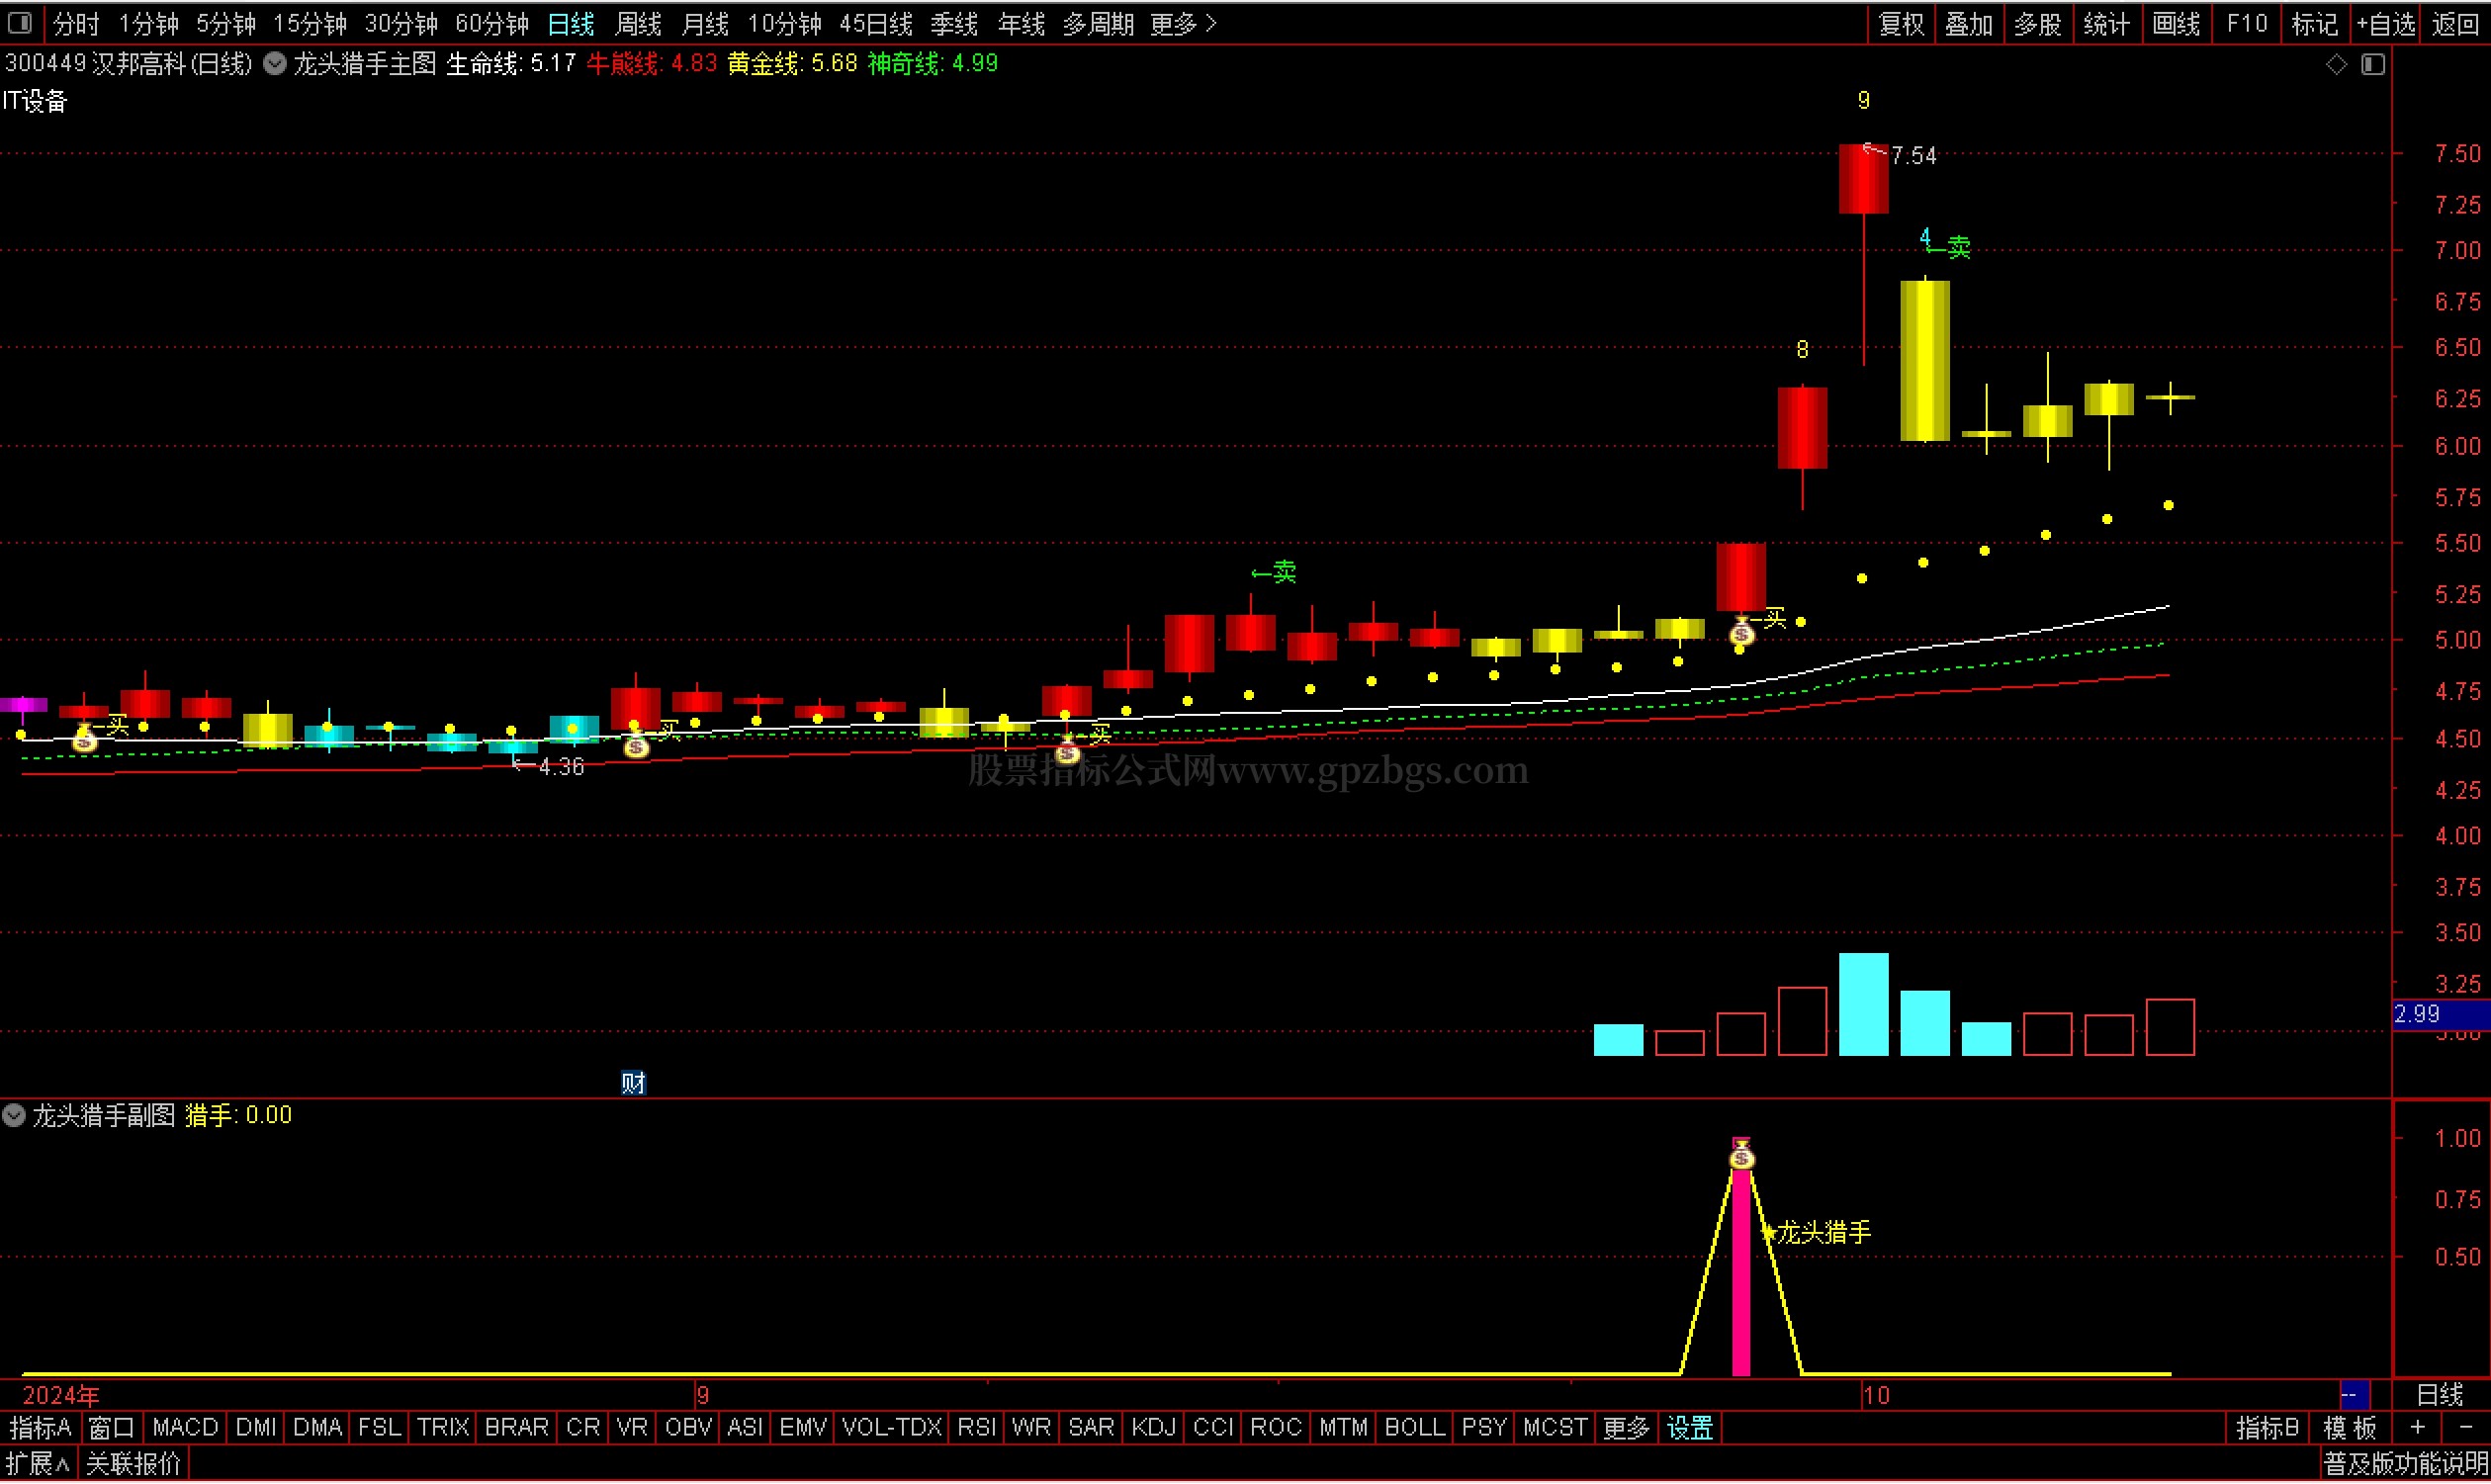The width and height of the screenshot is (2491, 1484).
Task: Select the DMA indicator
Action: (318, 1428)
